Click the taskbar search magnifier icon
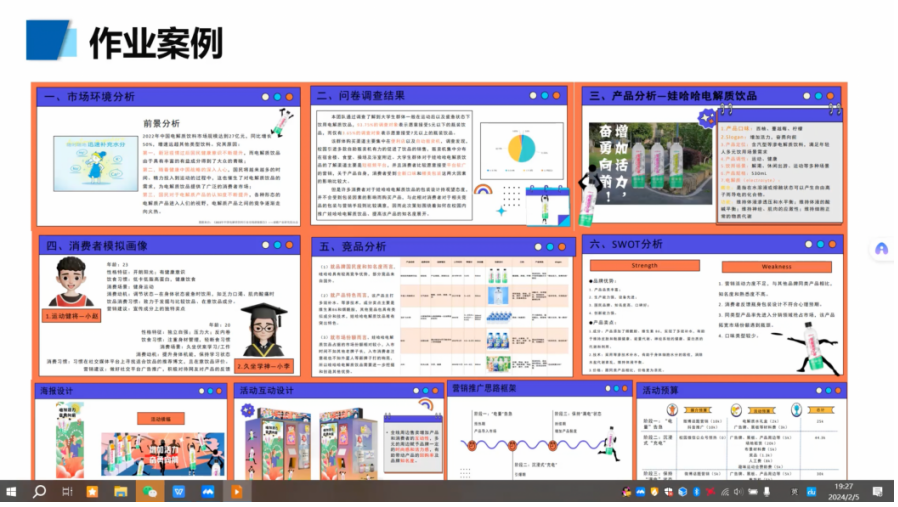The width and height of the screenshot is (898, 507). [x=40, y=492]
